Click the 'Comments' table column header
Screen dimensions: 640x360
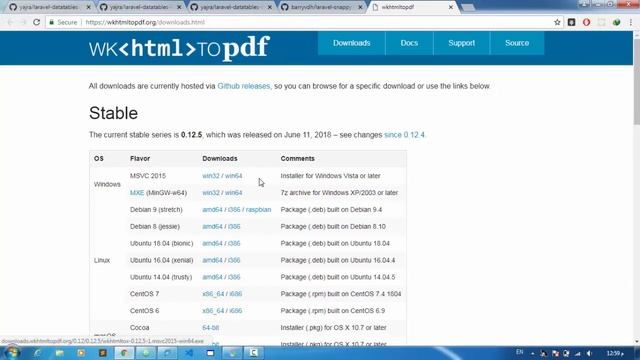pos(298,158)
